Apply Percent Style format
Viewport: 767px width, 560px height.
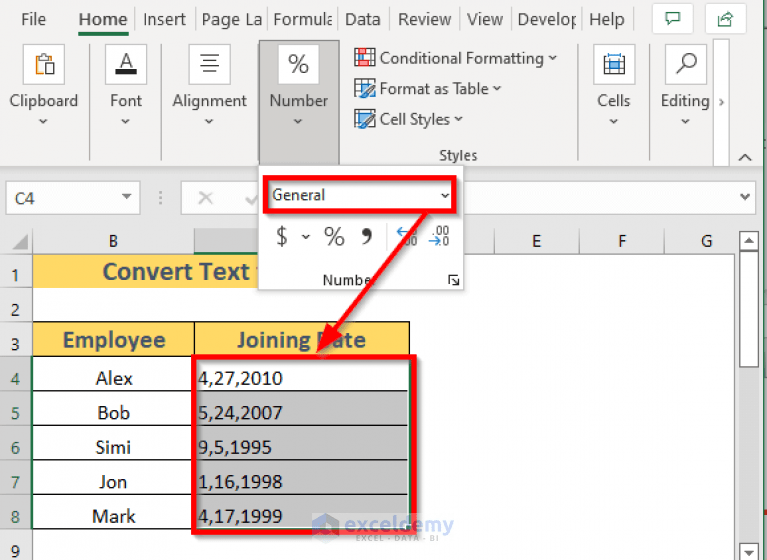335,237
